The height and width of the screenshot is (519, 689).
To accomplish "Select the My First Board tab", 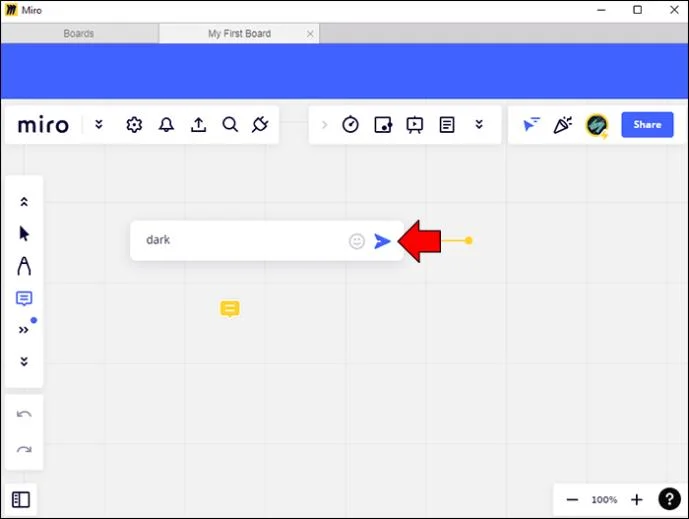I will coord(239,33).
